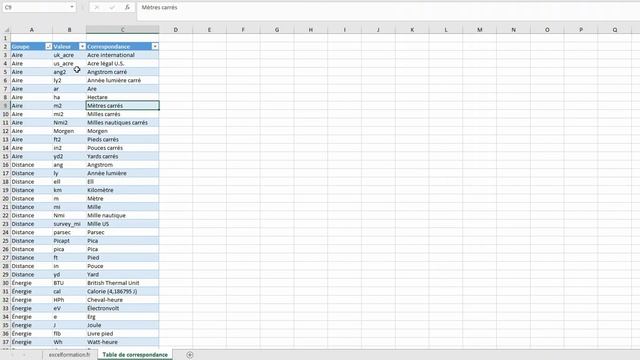Viewport: 640px width, 360px height.
Task: Open the Correspondance column filter dropdown
Action: (x=155, y=47)
